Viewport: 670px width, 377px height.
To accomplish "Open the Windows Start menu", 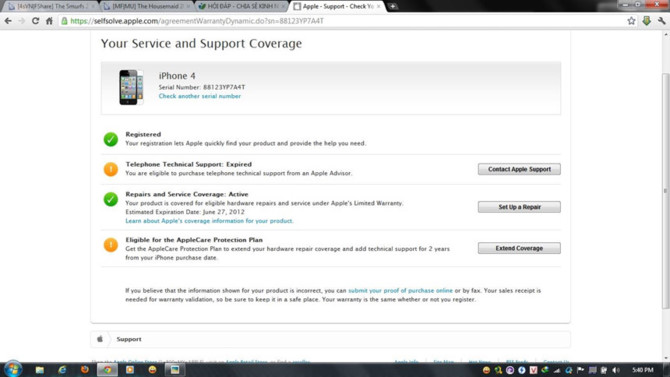I will [x=13, y=369].
